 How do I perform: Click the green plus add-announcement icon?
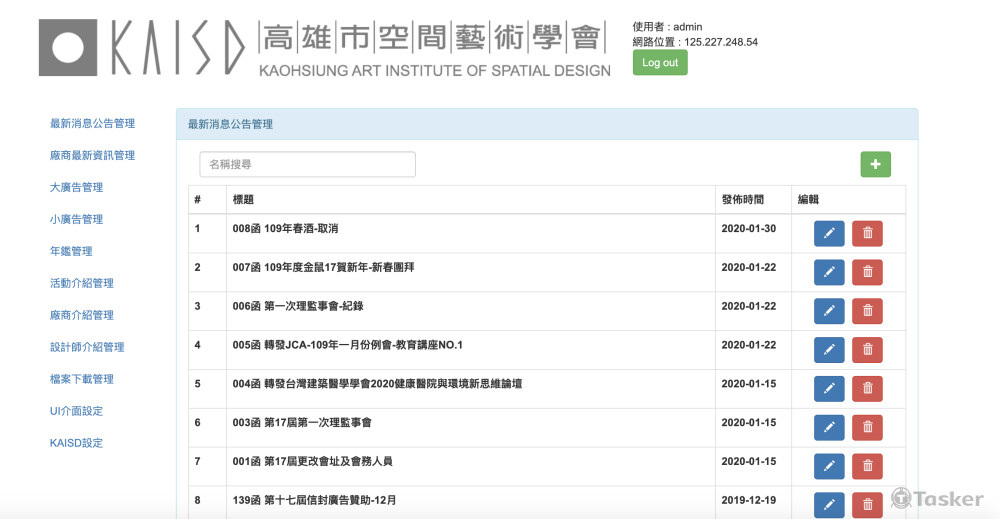(875, 165)
